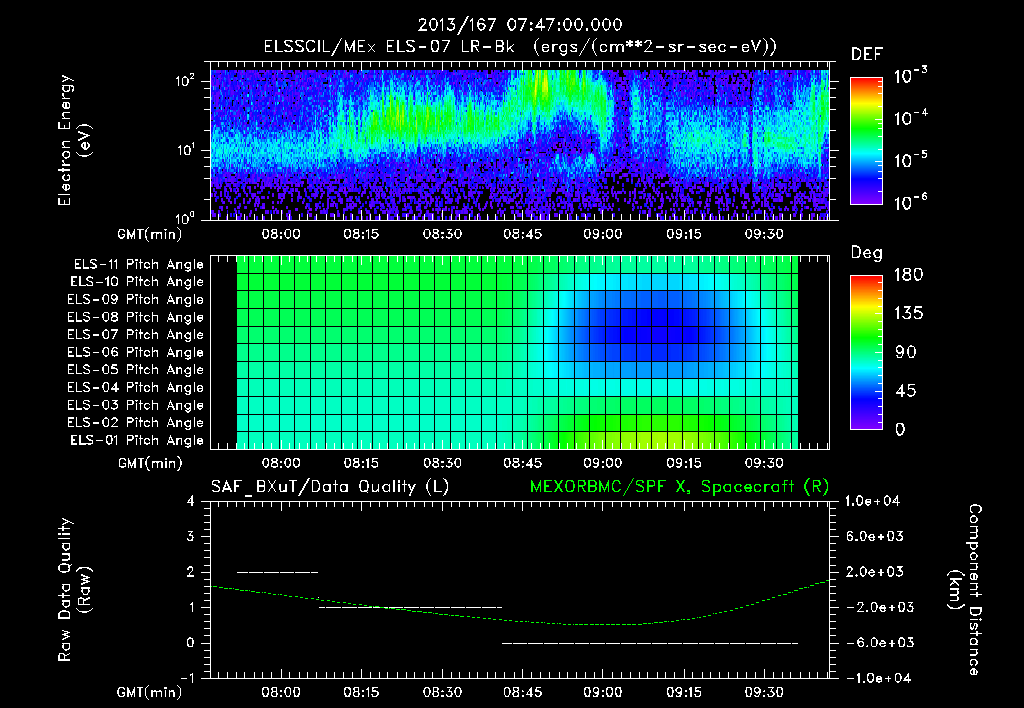1024x708 pixels.
Task: Click the DEF colorbar title
Action: [x=866, y=55]
